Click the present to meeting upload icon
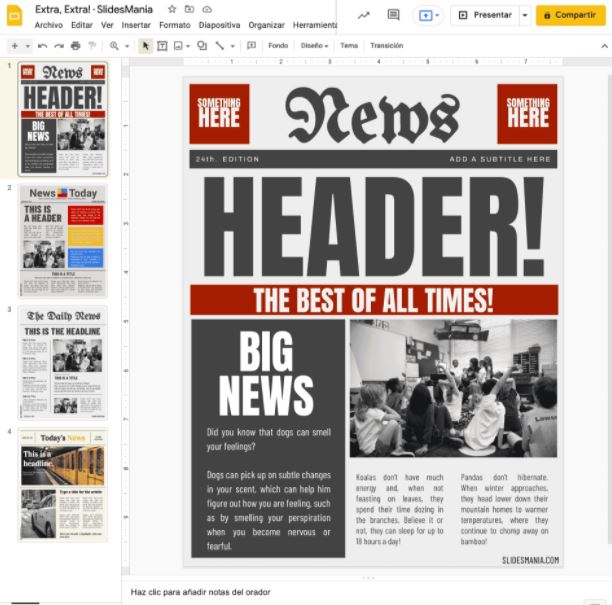The height and width of the screenshot is (605, 612). pyautogui.click(x=425, y=15)
